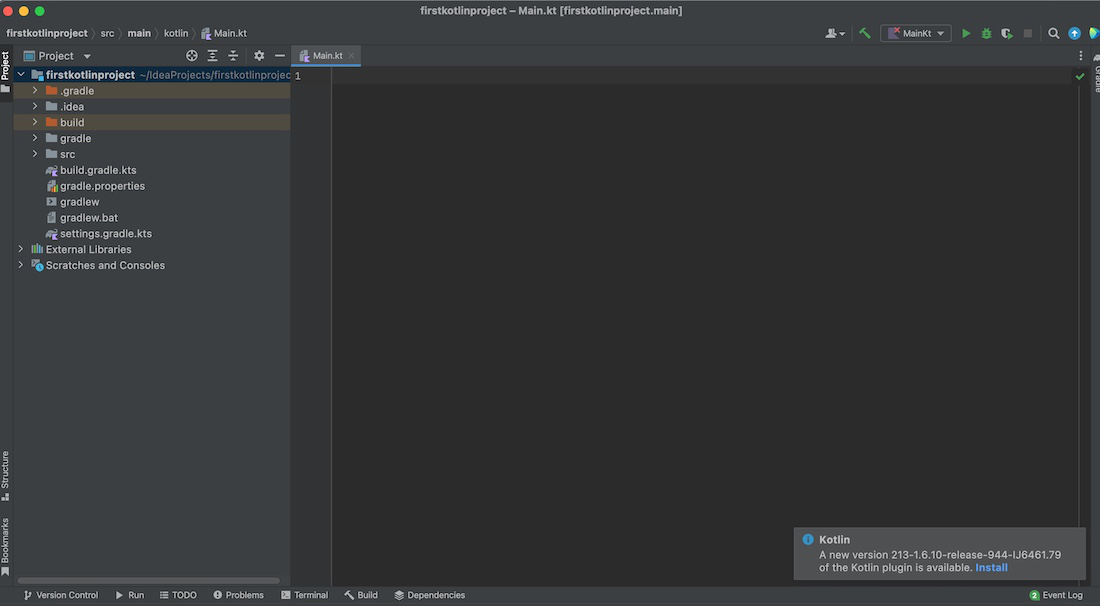Image resolution: width=1100 pixels, height=606 pixels.
Task: Select the Main.kt editor tab
Action: coord(326,55)
